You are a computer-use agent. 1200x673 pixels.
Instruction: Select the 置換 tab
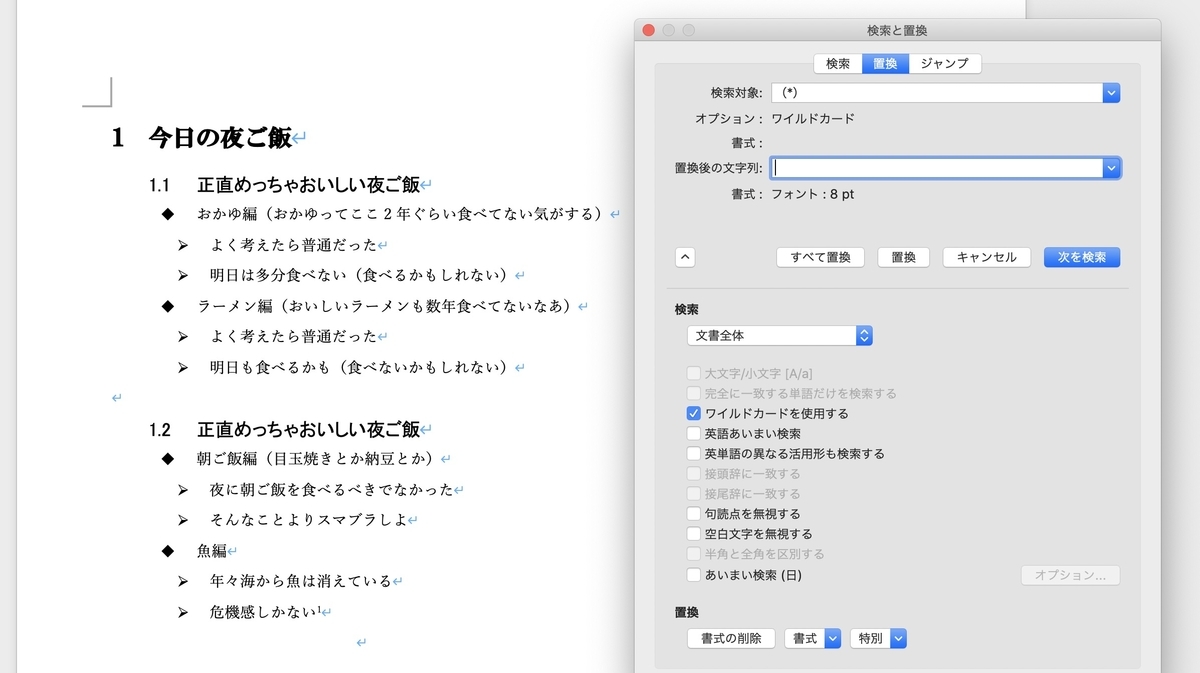pos(884,63)
